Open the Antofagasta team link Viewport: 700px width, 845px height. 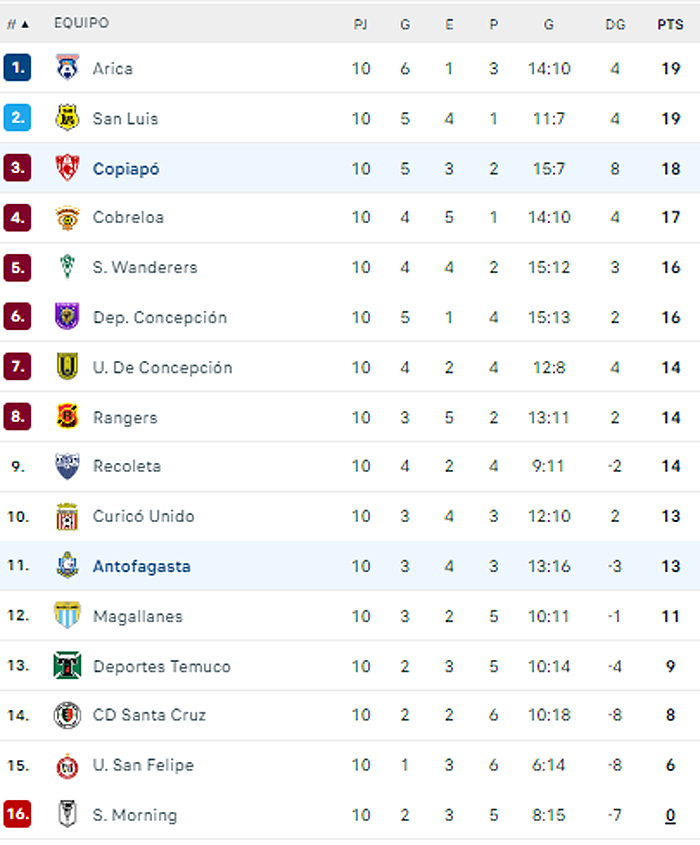pyautogui.click(x=142, y=566)
